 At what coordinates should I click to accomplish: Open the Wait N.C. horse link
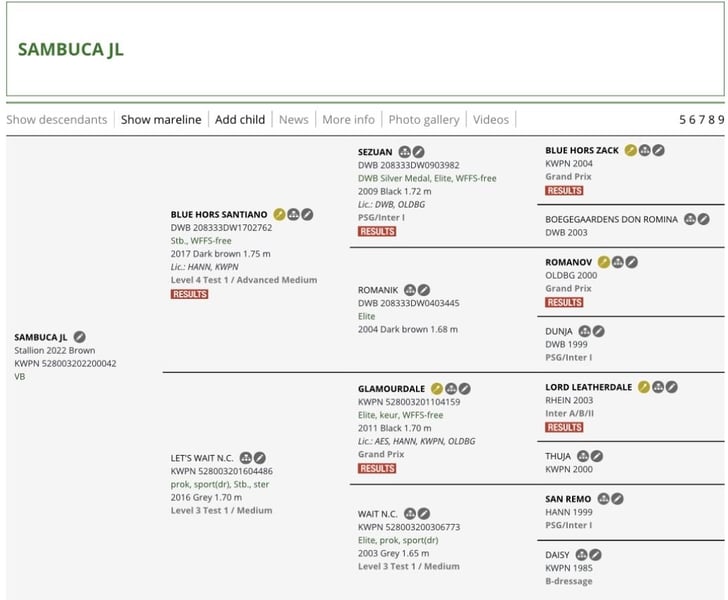(x=377, y=514)
